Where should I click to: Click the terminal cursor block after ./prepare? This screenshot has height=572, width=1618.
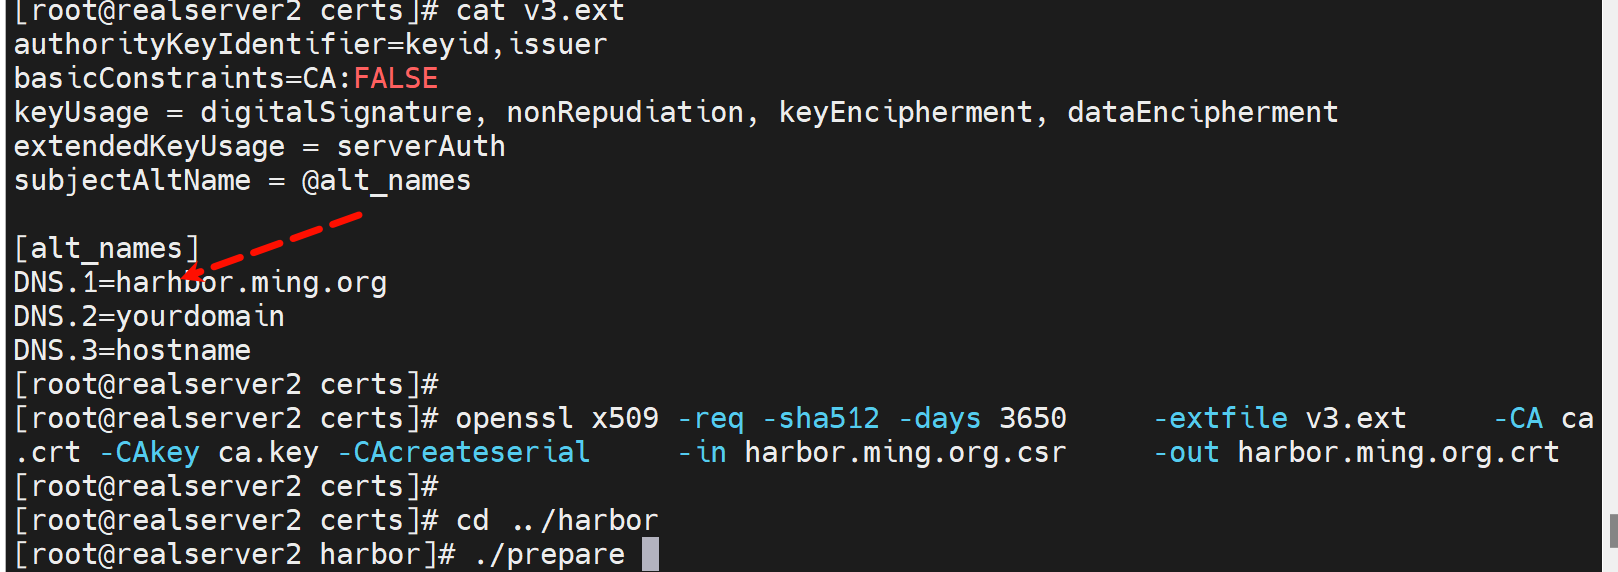point(650,554)
